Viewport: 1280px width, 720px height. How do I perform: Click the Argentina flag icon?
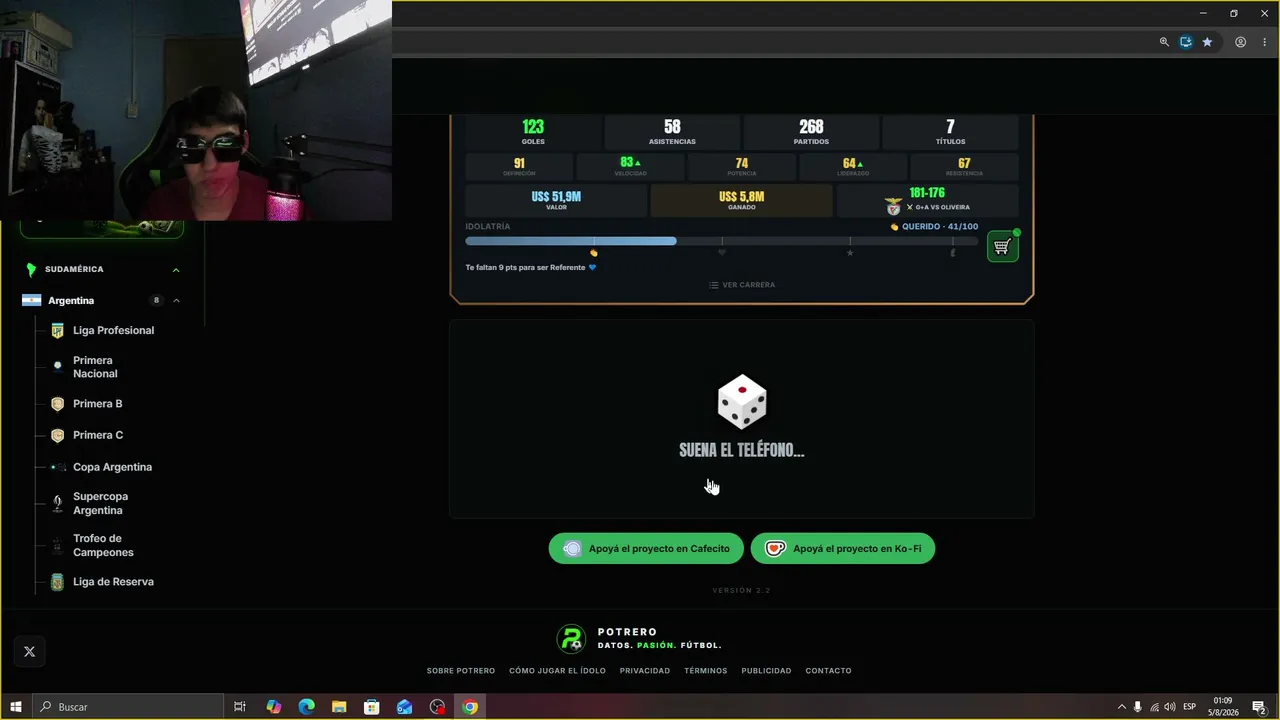point(32,301)
